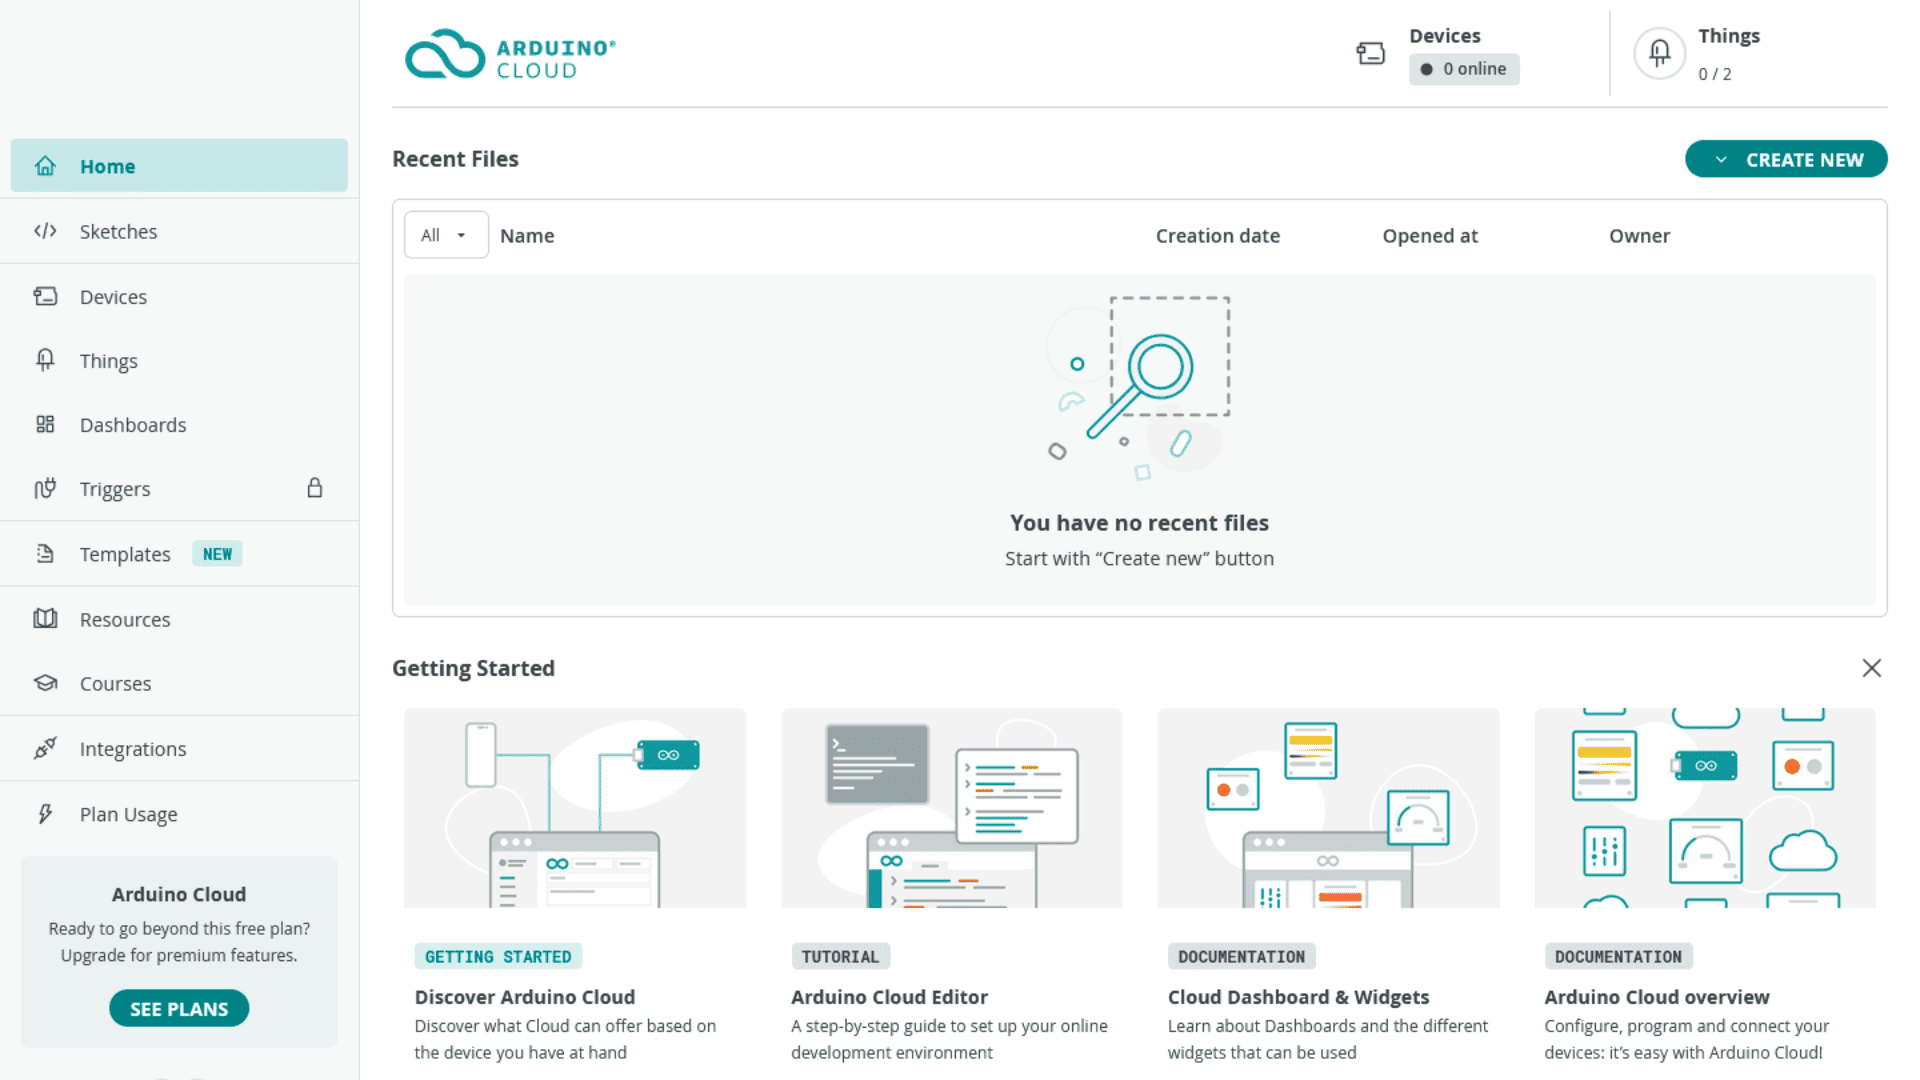The height and width of the screenshot is (1080, 1920).
Task: Open the Arduino Cloud Editor tutorial thumbnail
Action: 952,808
